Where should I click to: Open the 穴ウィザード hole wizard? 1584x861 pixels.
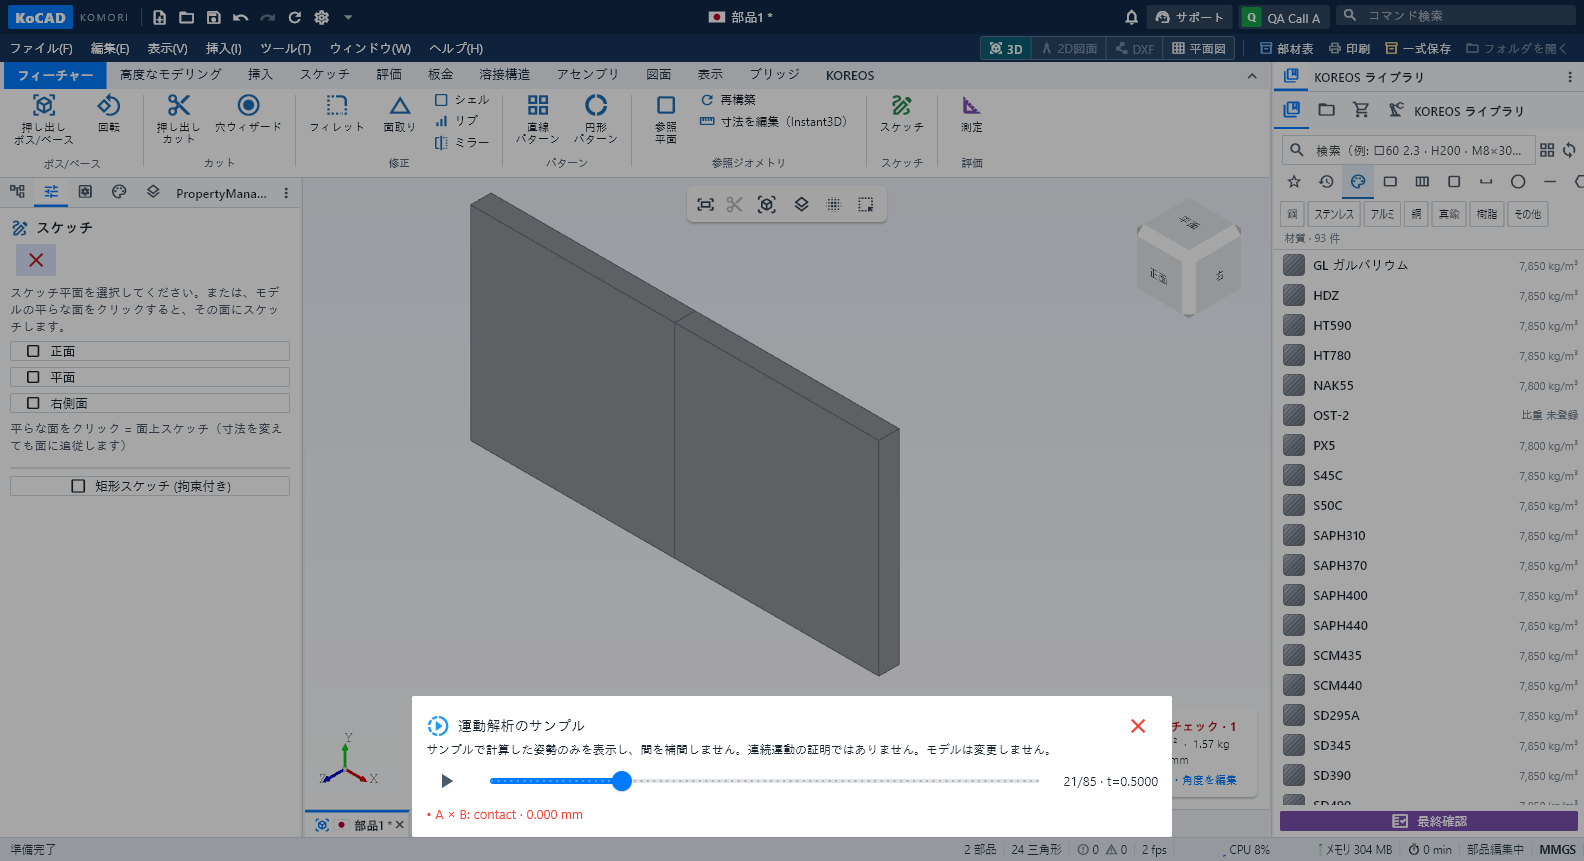coord(248,113)
